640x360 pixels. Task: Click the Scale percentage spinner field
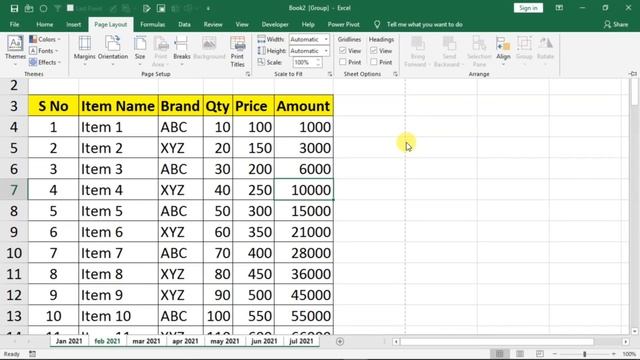tap(307, 62)
